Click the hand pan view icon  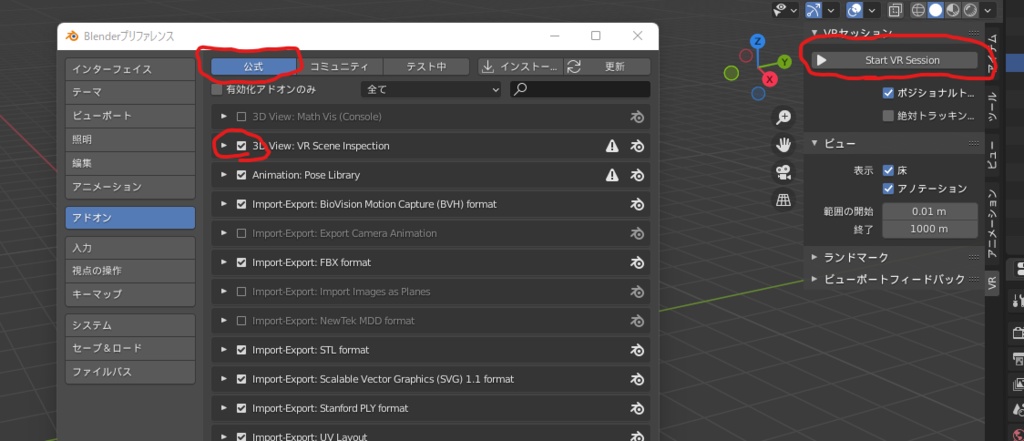tap(783, 144)
